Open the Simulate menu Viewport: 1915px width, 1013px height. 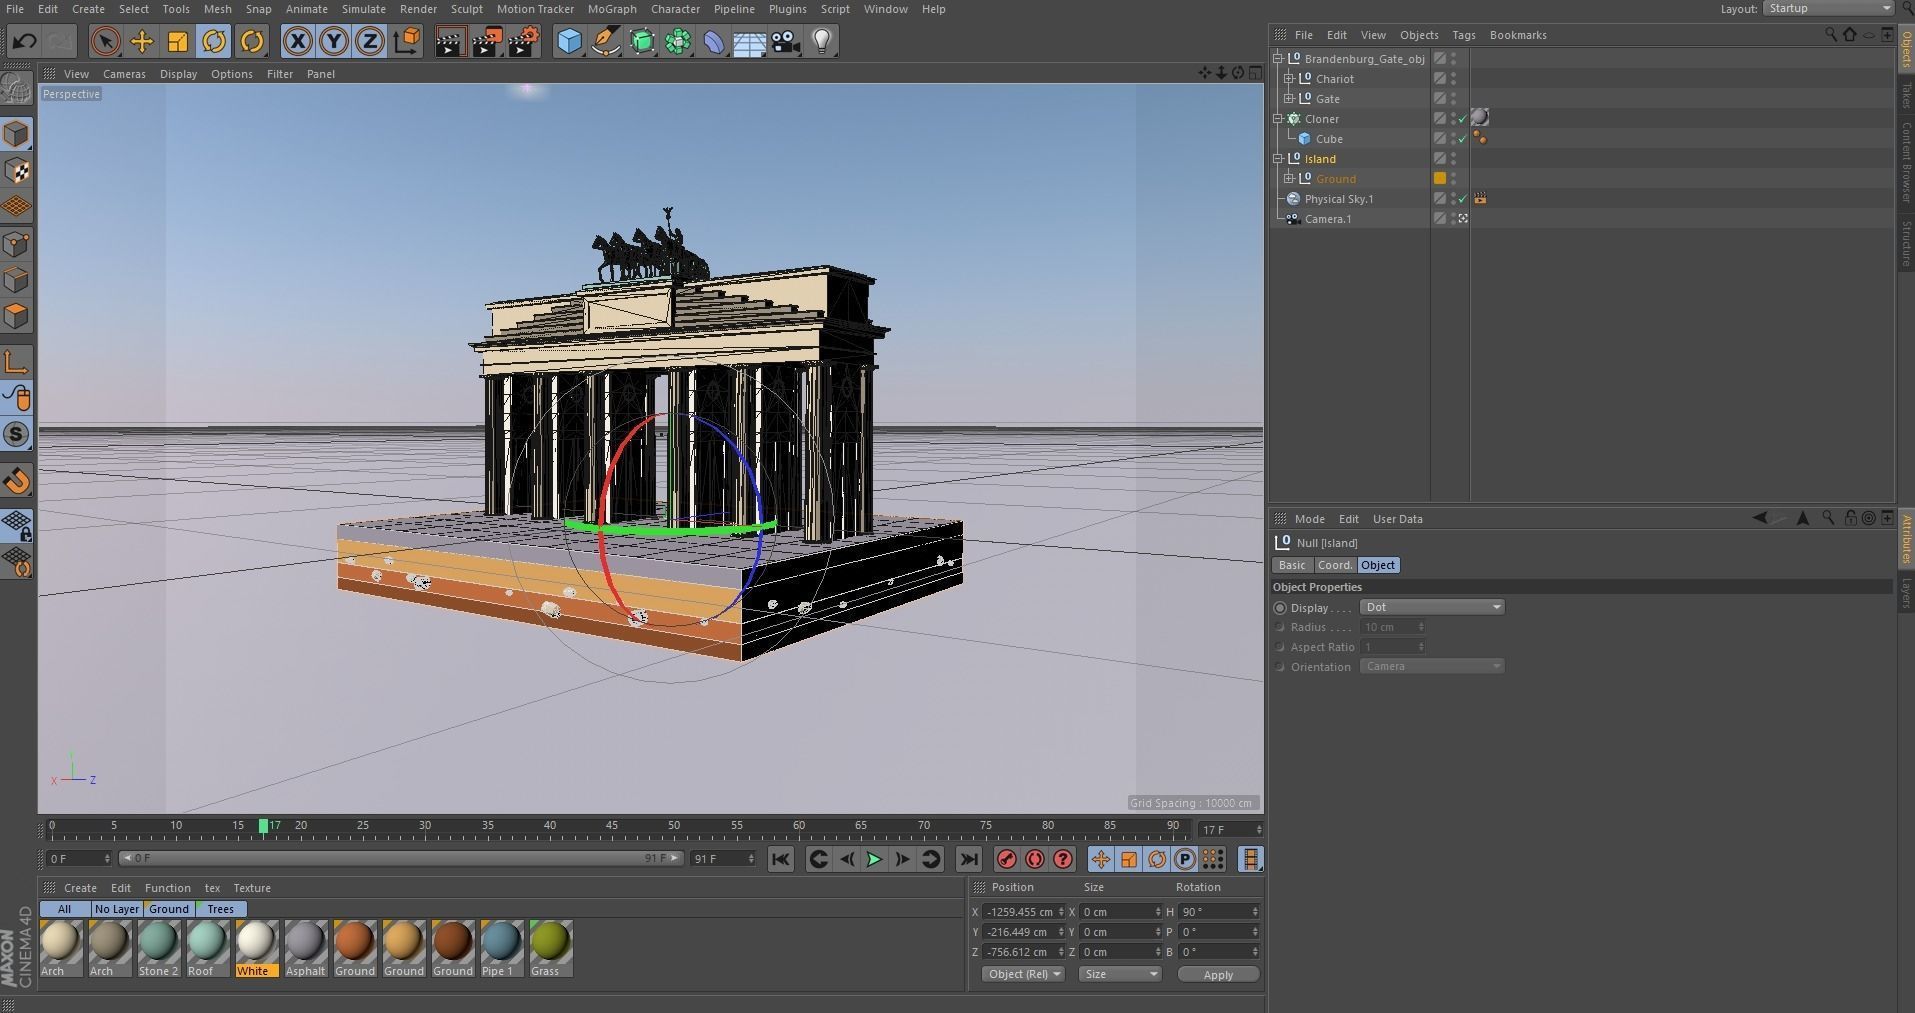coord(363,9)
